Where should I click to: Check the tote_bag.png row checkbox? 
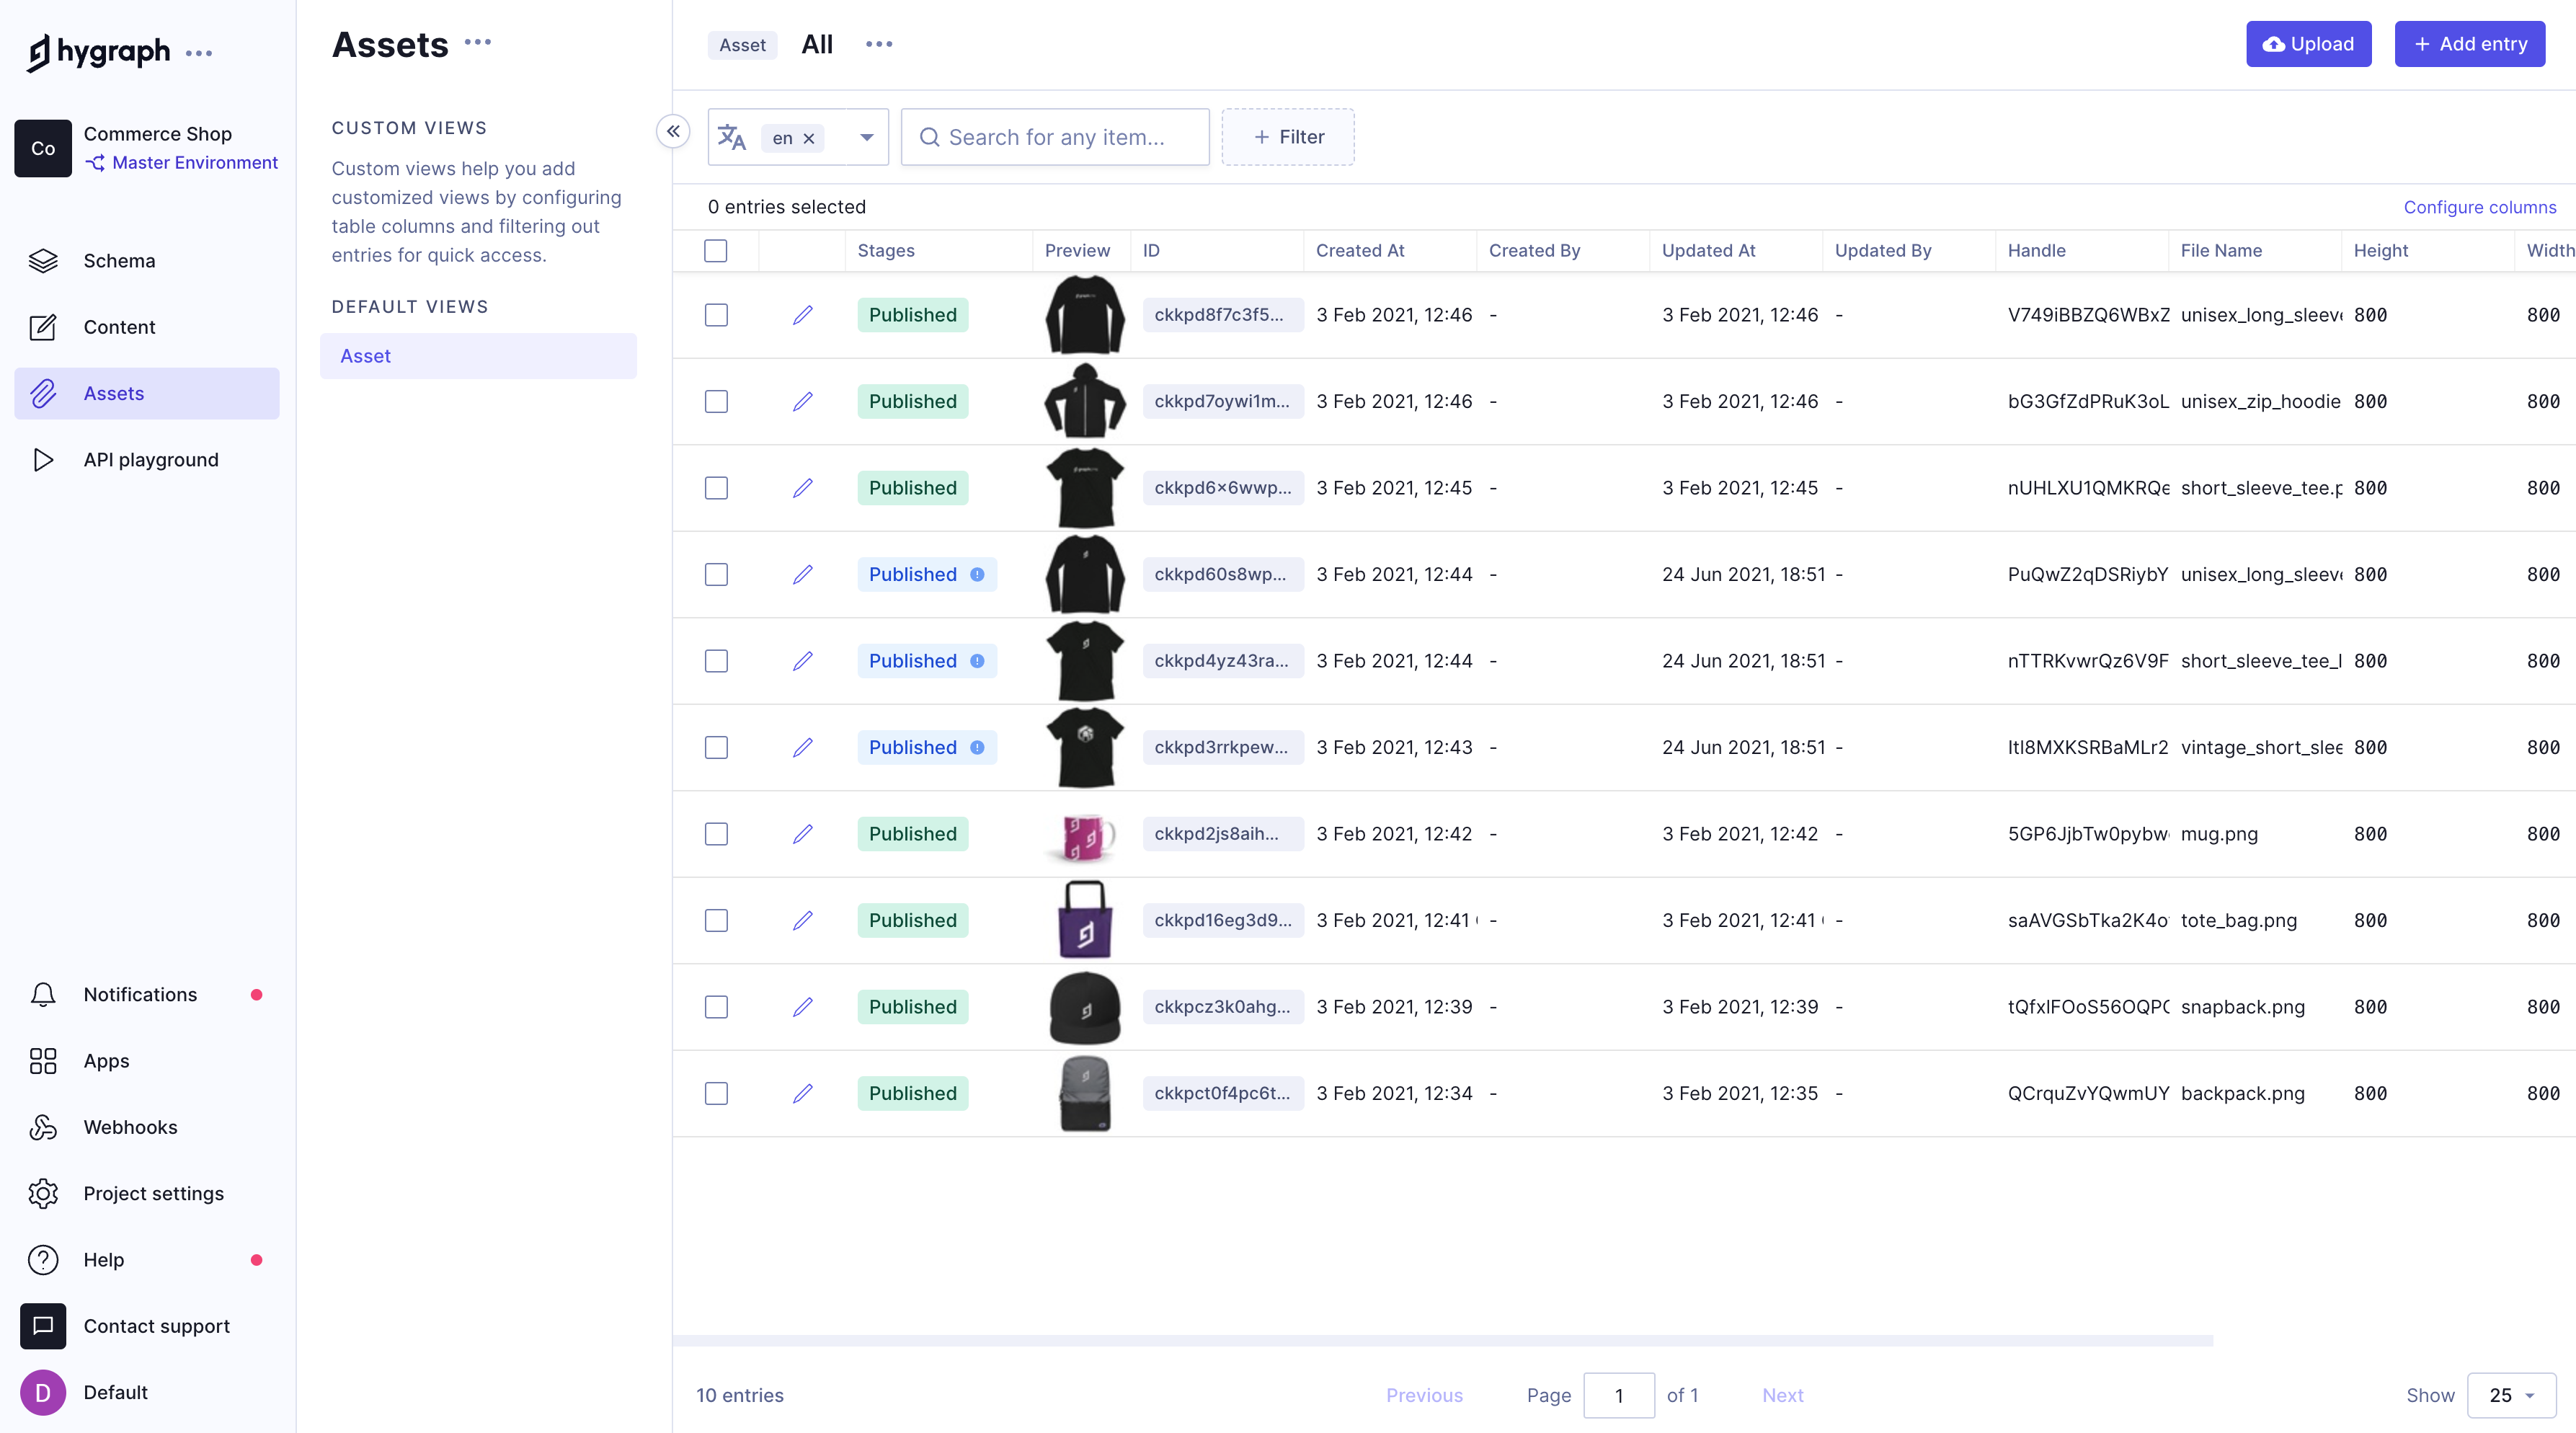[715, 920]
